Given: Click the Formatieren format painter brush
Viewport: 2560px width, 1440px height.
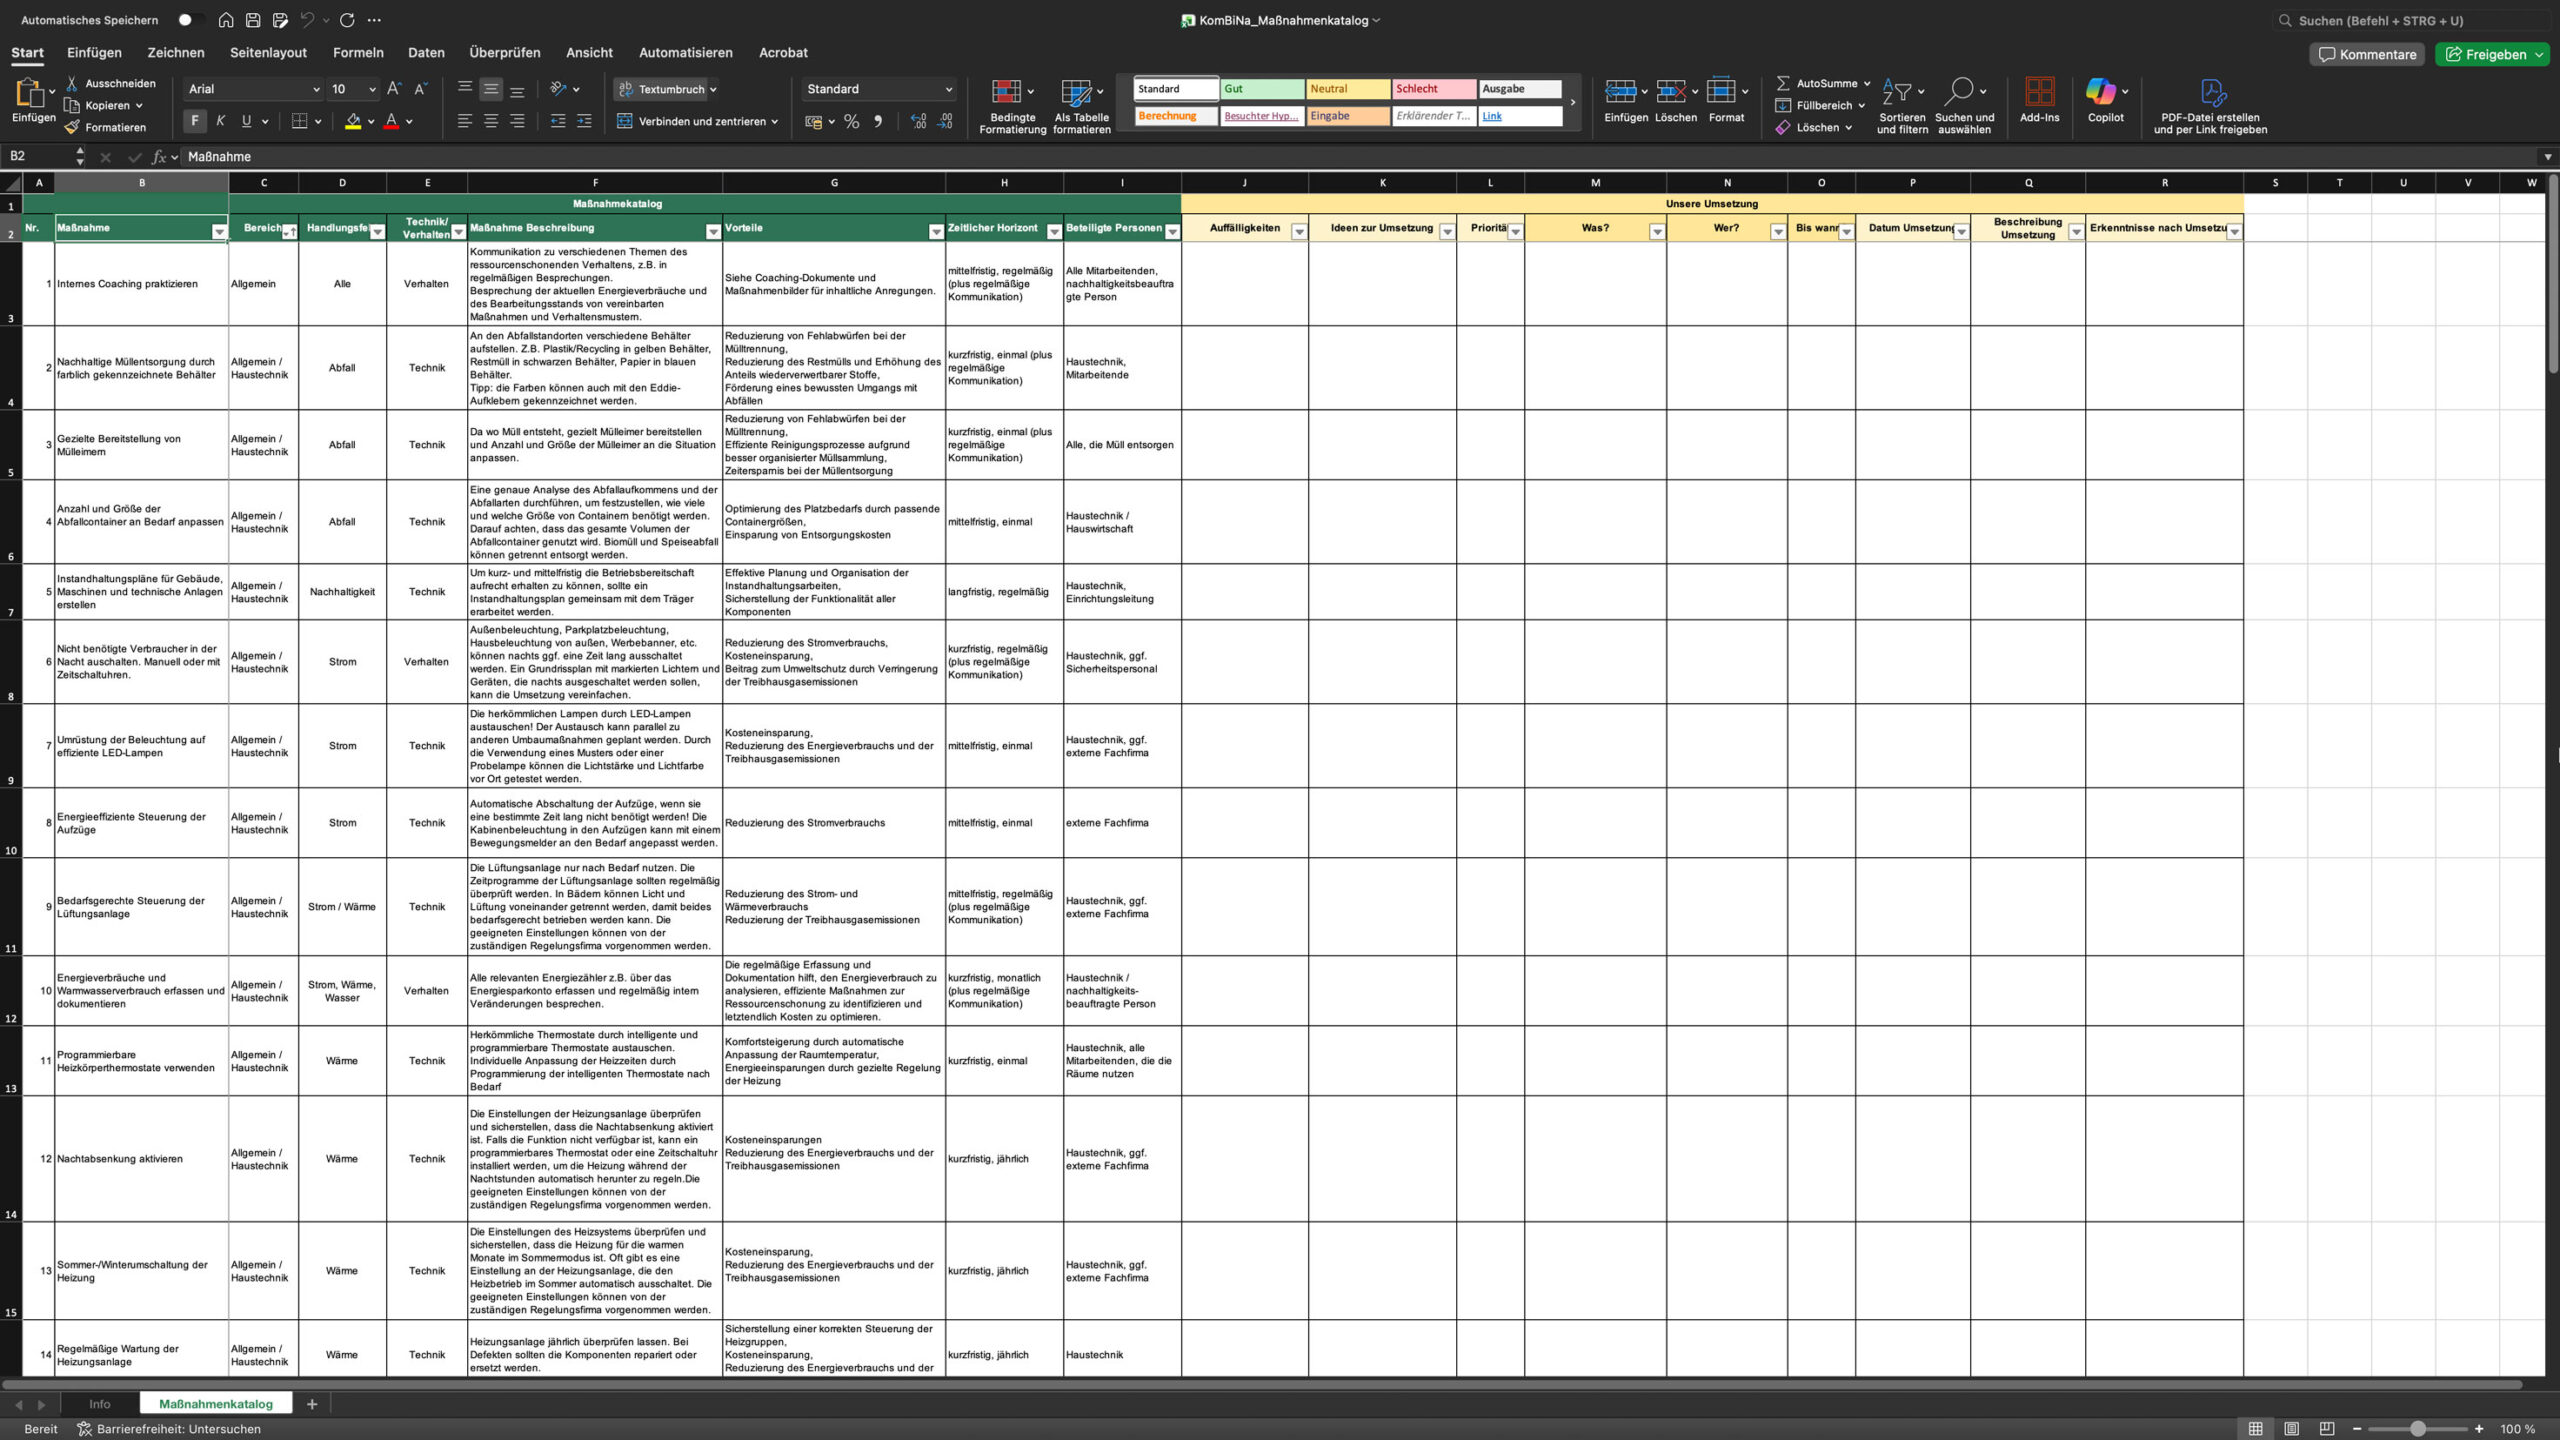Looking at the screenshot, I should tap(72, 127).
